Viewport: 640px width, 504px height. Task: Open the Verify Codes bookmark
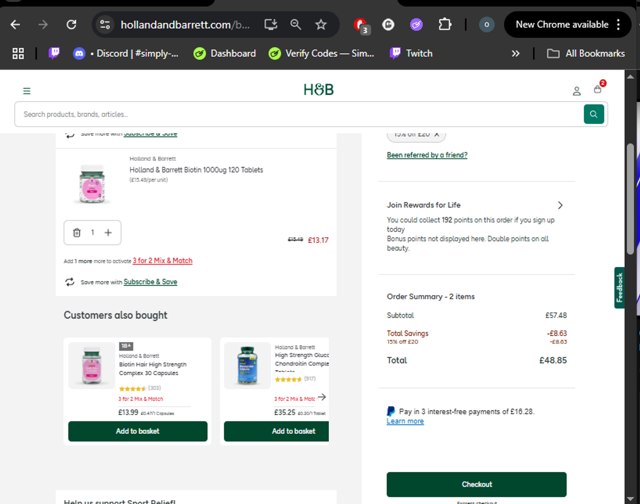[x=321, y=53]
